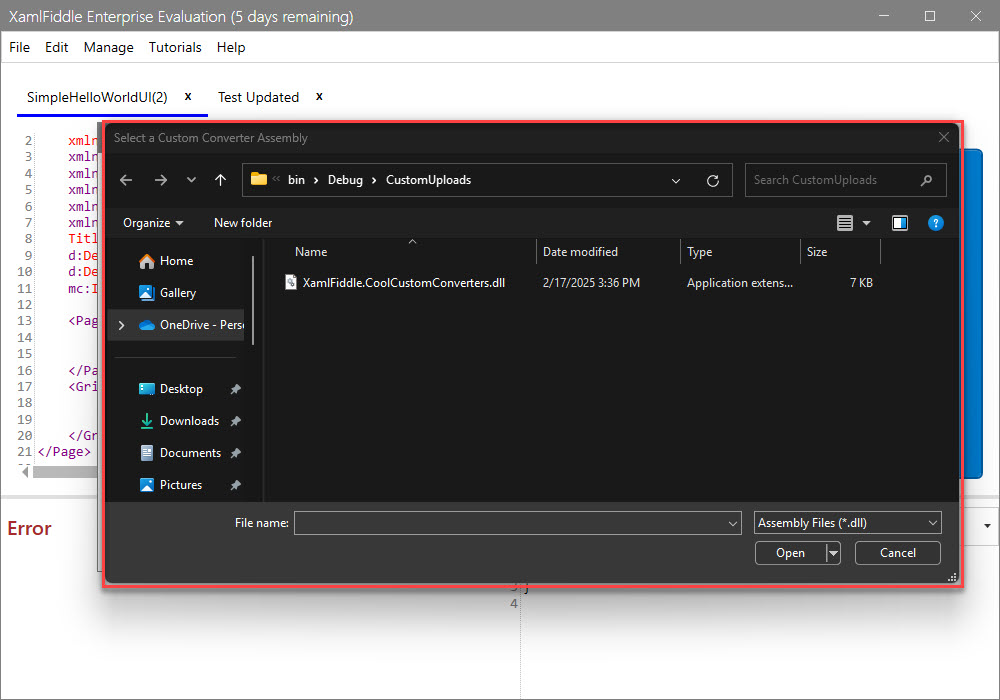The image size is (1000, 700).
Task: Go up one folder level
Action: click(221, 180)
